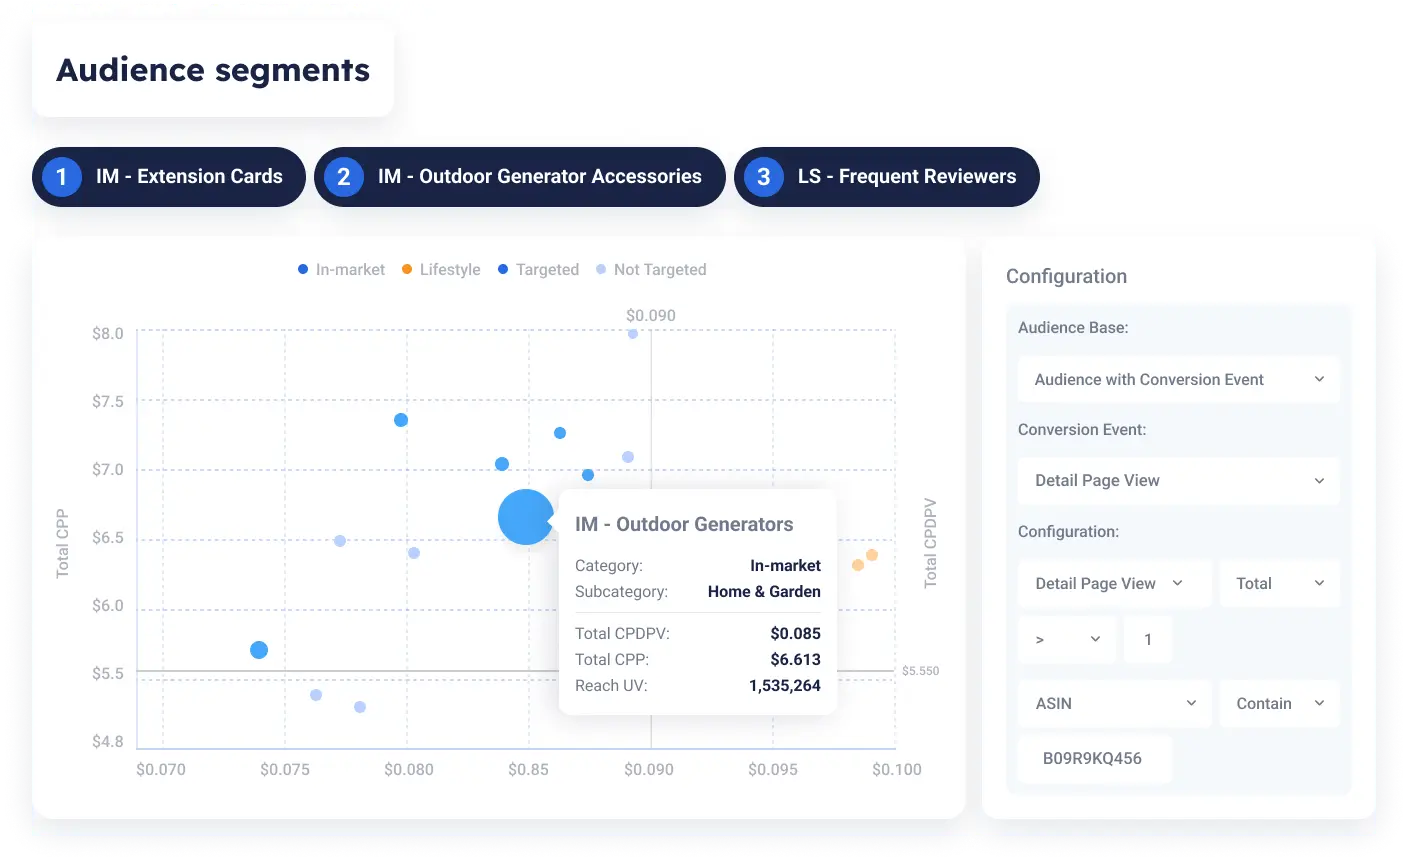Click the threshold value field showing 1
This screenshot has height=863, width=1408.
[x=1148, y=640]
